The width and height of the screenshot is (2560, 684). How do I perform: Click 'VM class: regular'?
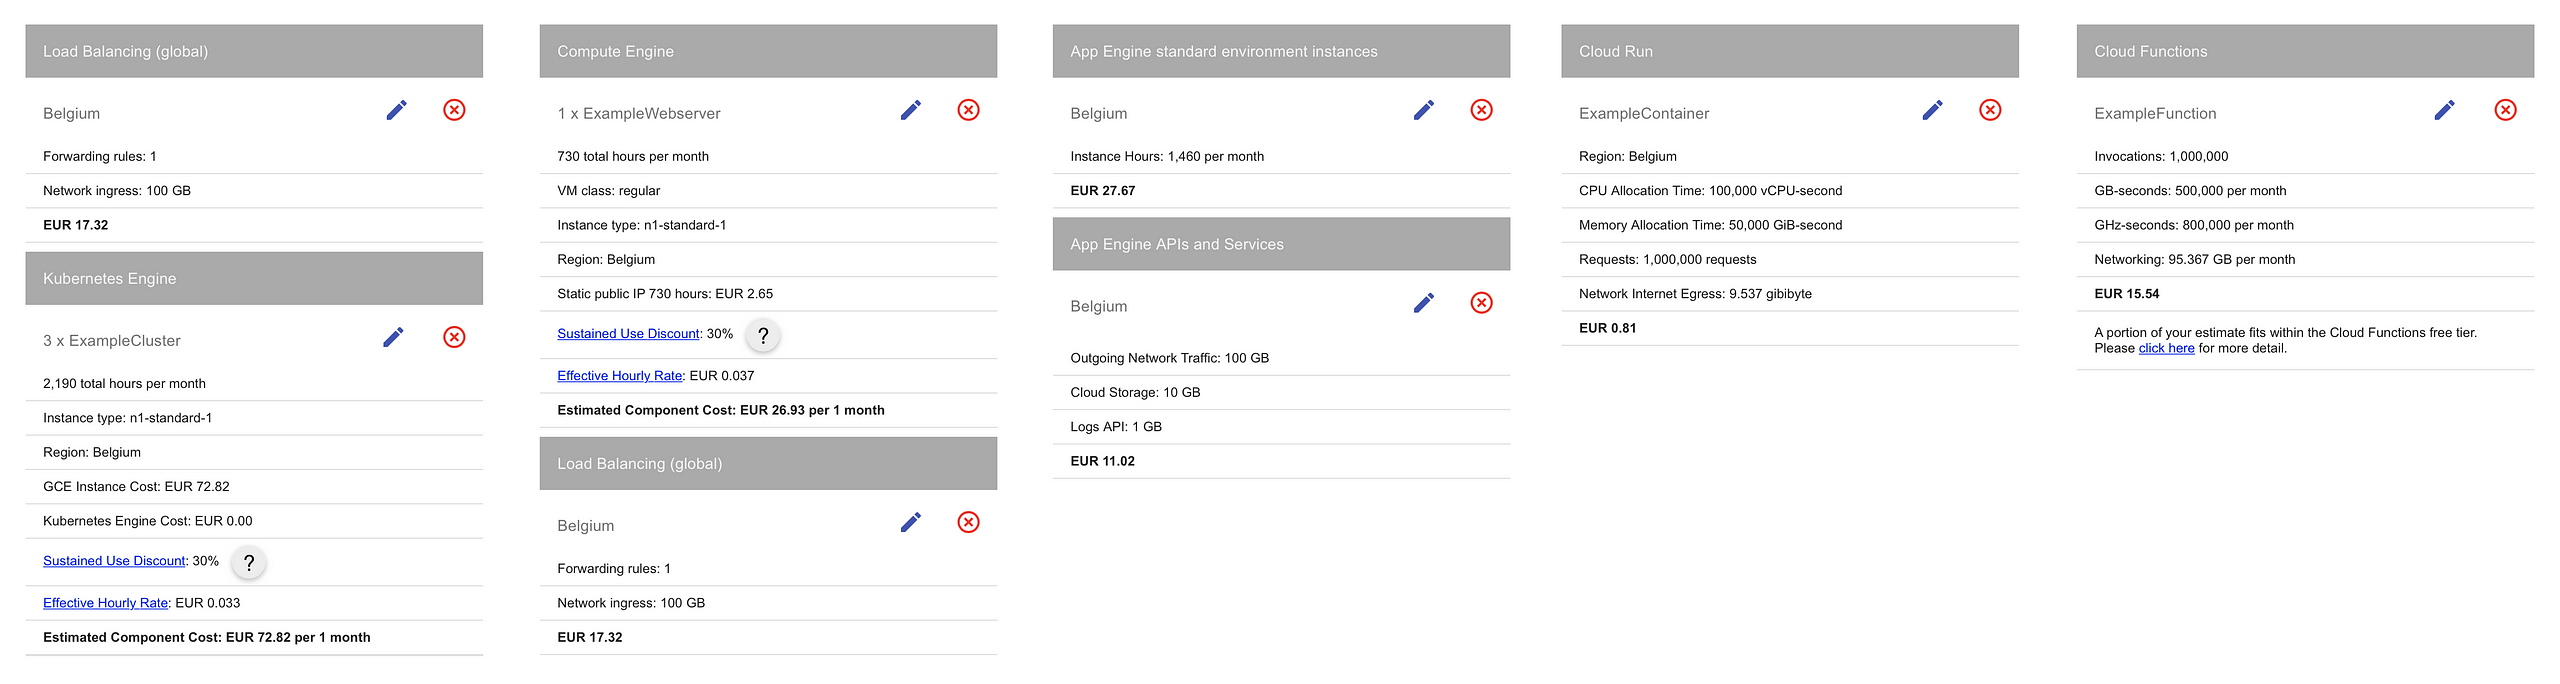609,191
